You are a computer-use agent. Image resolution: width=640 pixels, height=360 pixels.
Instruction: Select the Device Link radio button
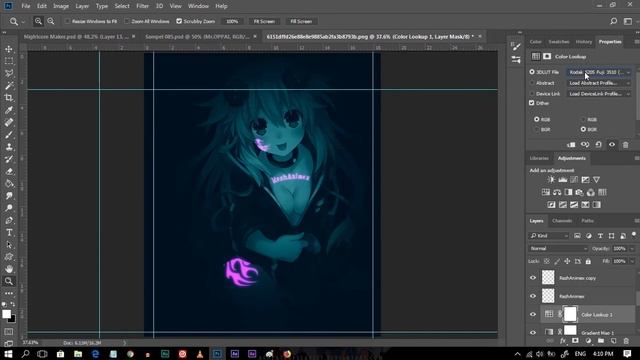(532, 93)
